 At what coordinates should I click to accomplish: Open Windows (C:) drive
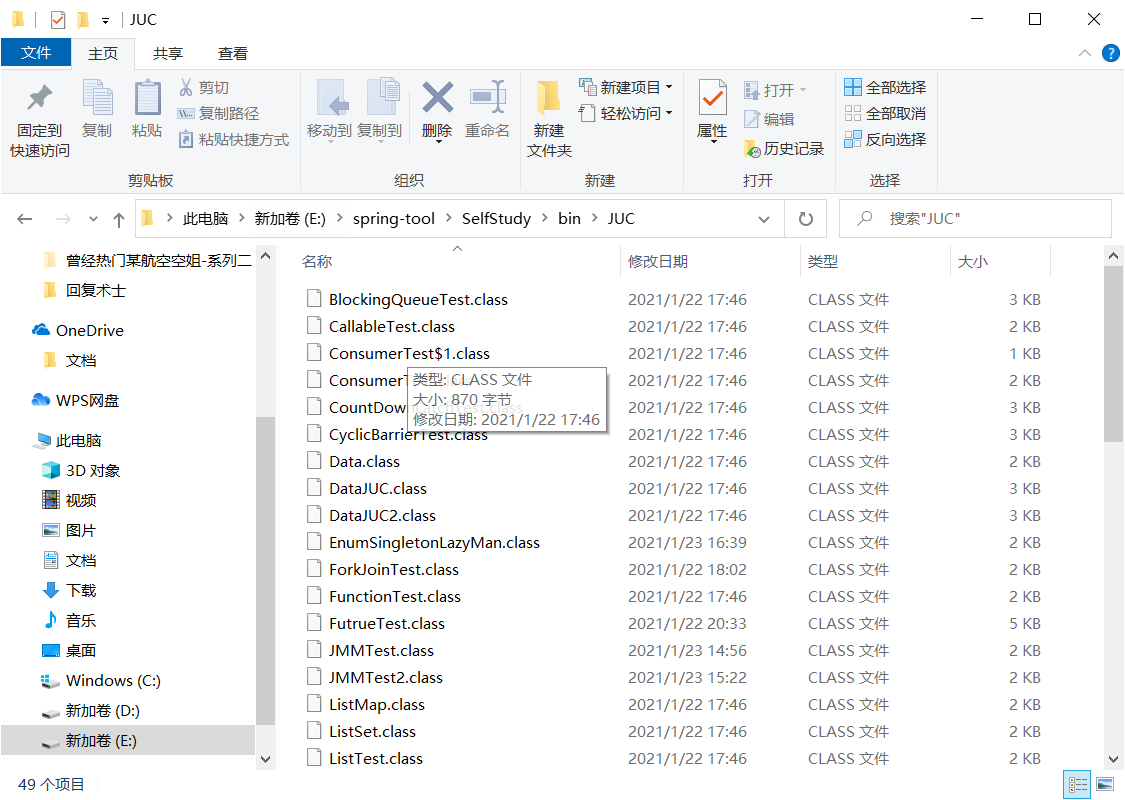pyautogui.click(x=113, y=680)
